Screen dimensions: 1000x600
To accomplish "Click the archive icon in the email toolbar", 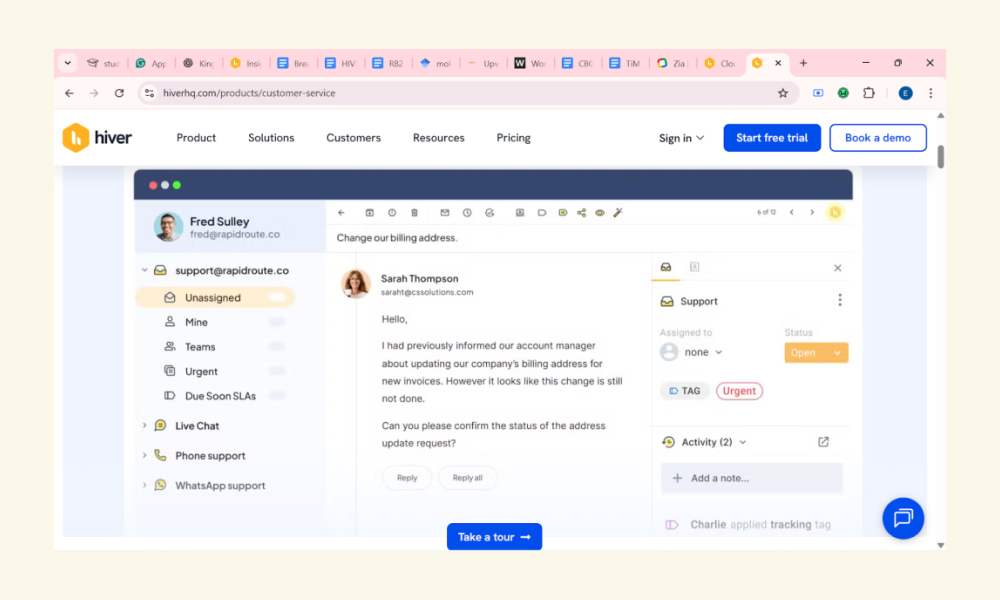I will [369, 213].
